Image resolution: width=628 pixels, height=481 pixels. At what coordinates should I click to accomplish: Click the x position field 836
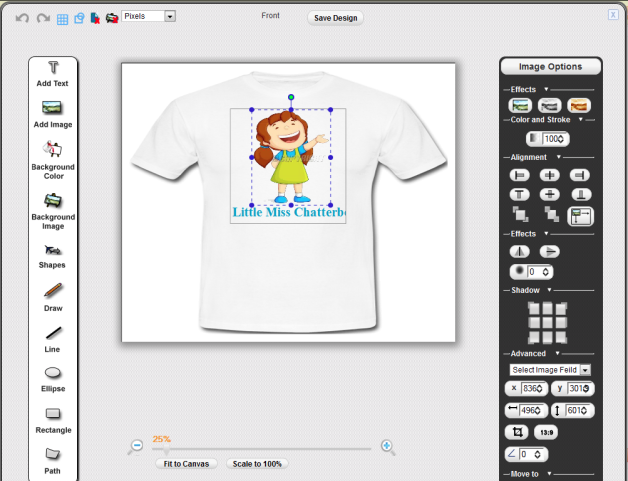tap(525, 388)
